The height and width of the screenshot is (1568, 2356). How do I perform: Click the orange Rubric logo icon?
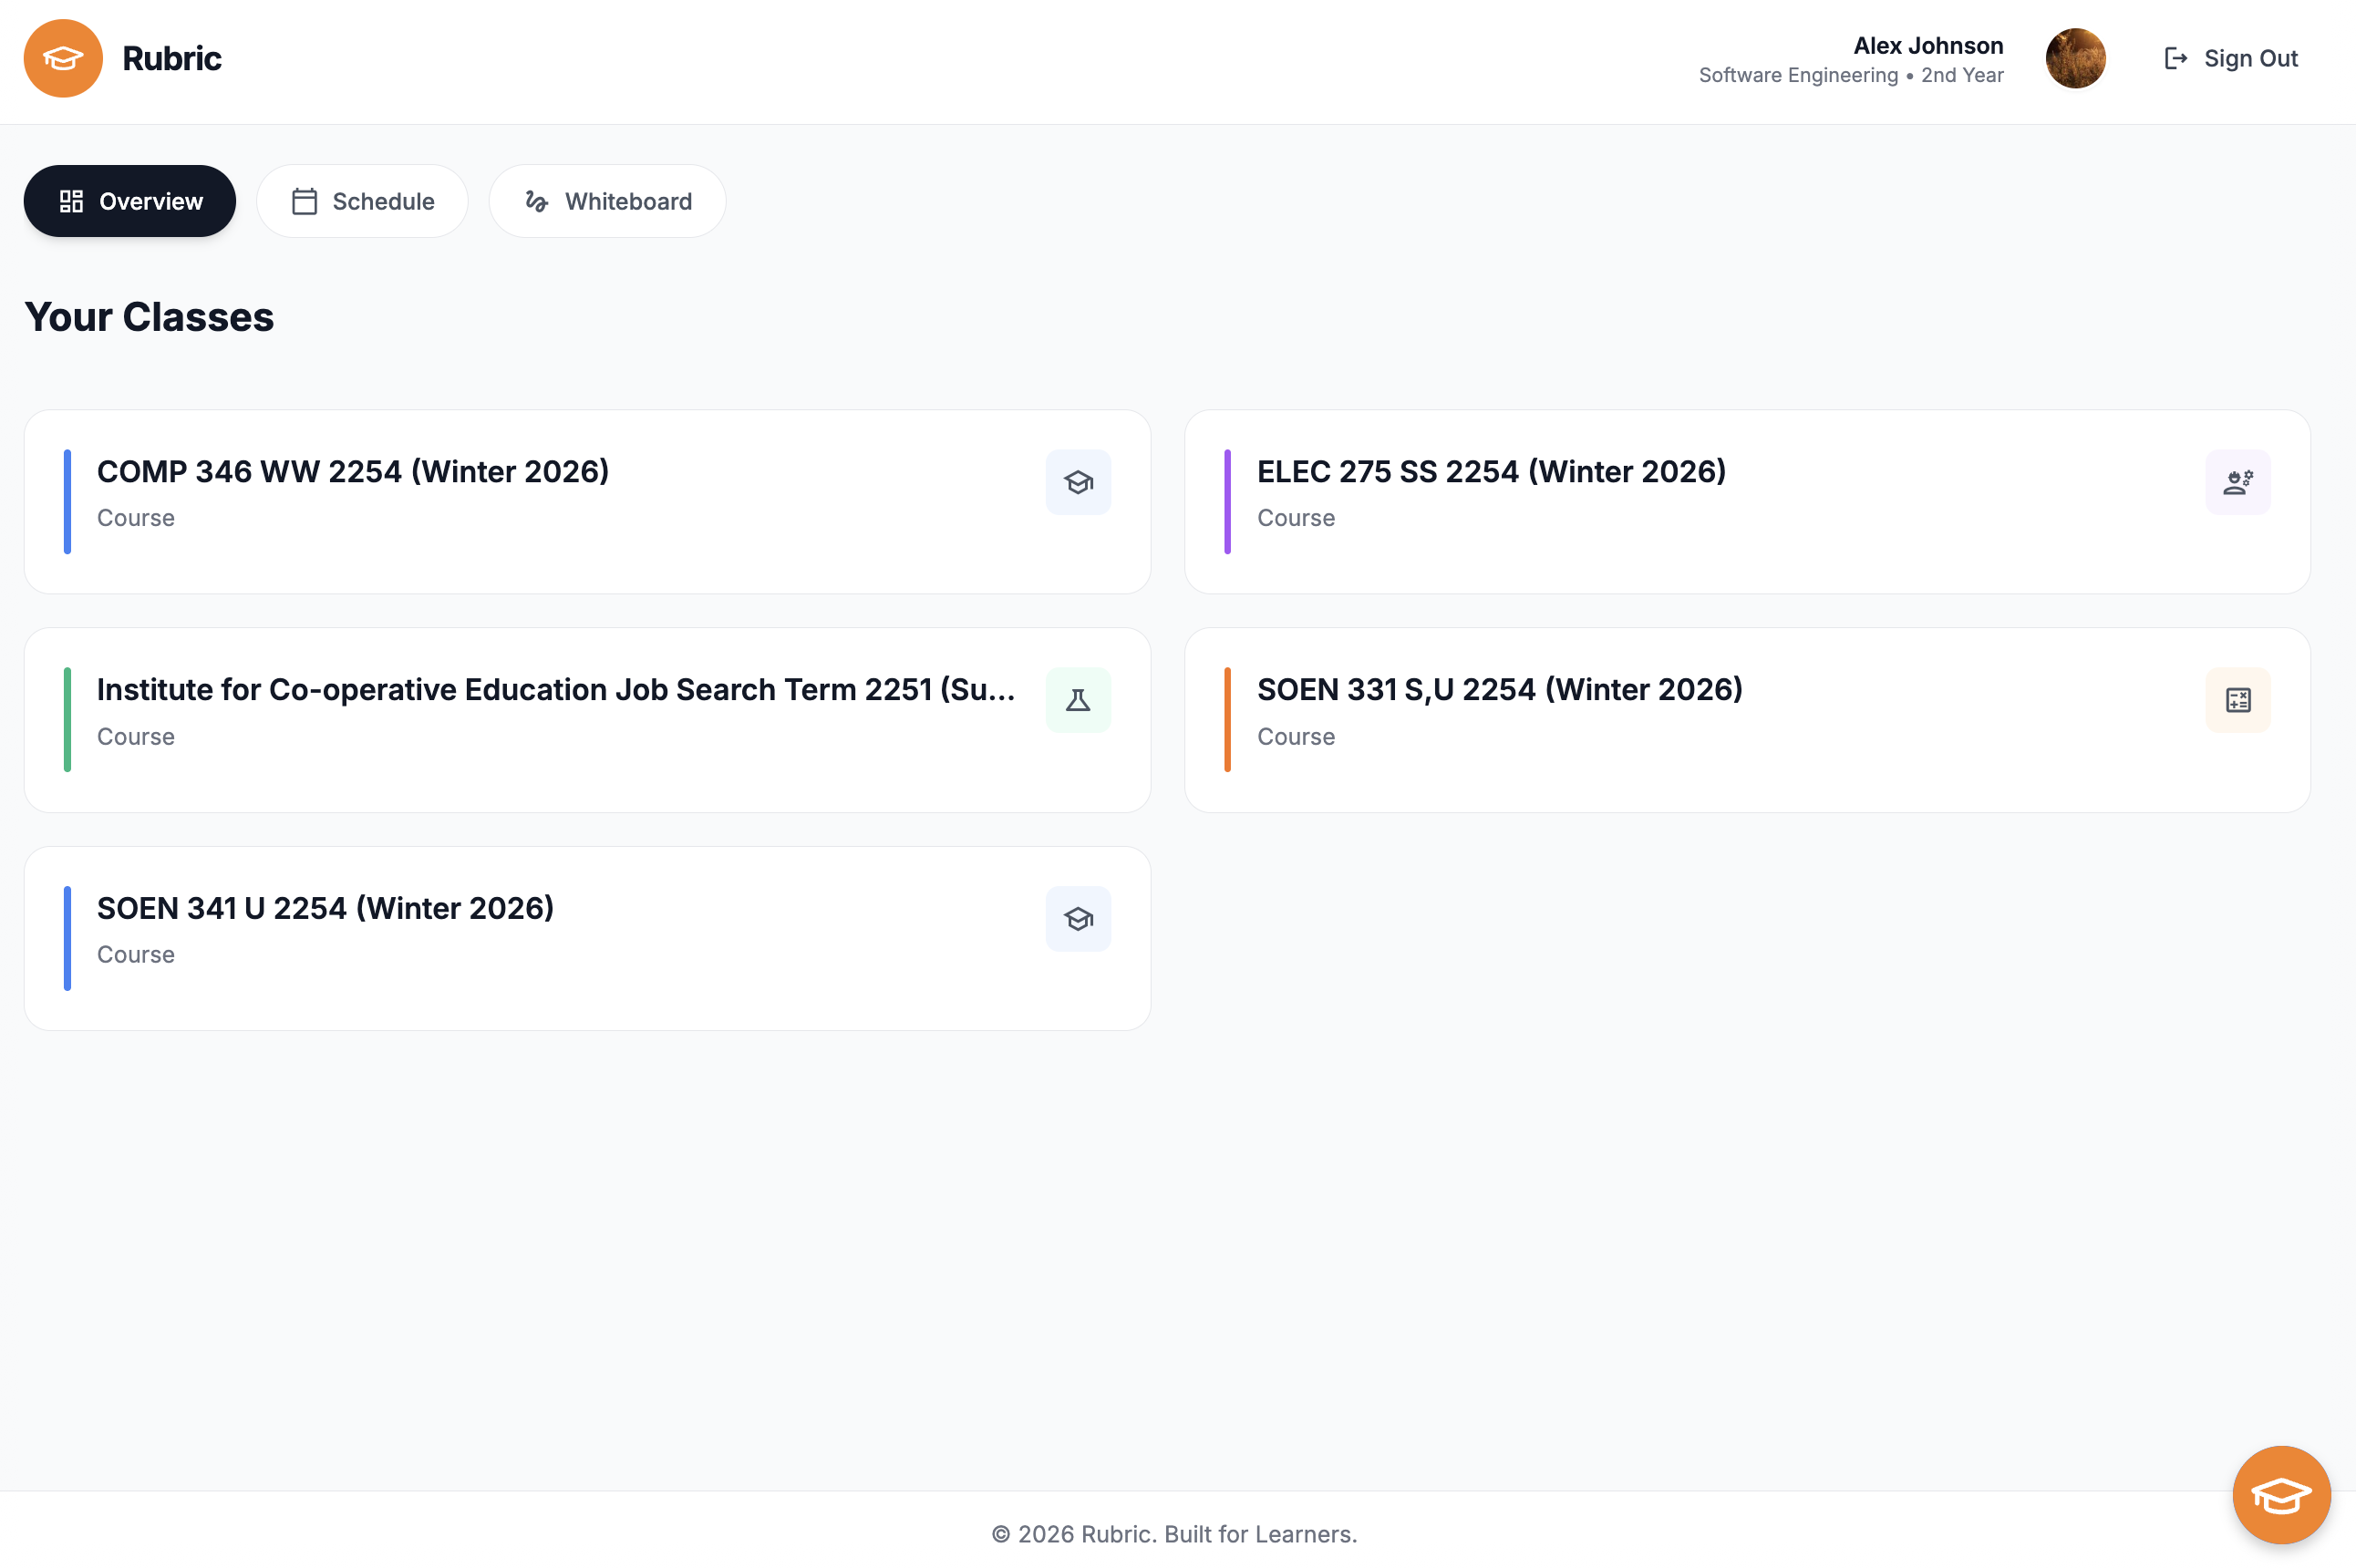[63, 58]
